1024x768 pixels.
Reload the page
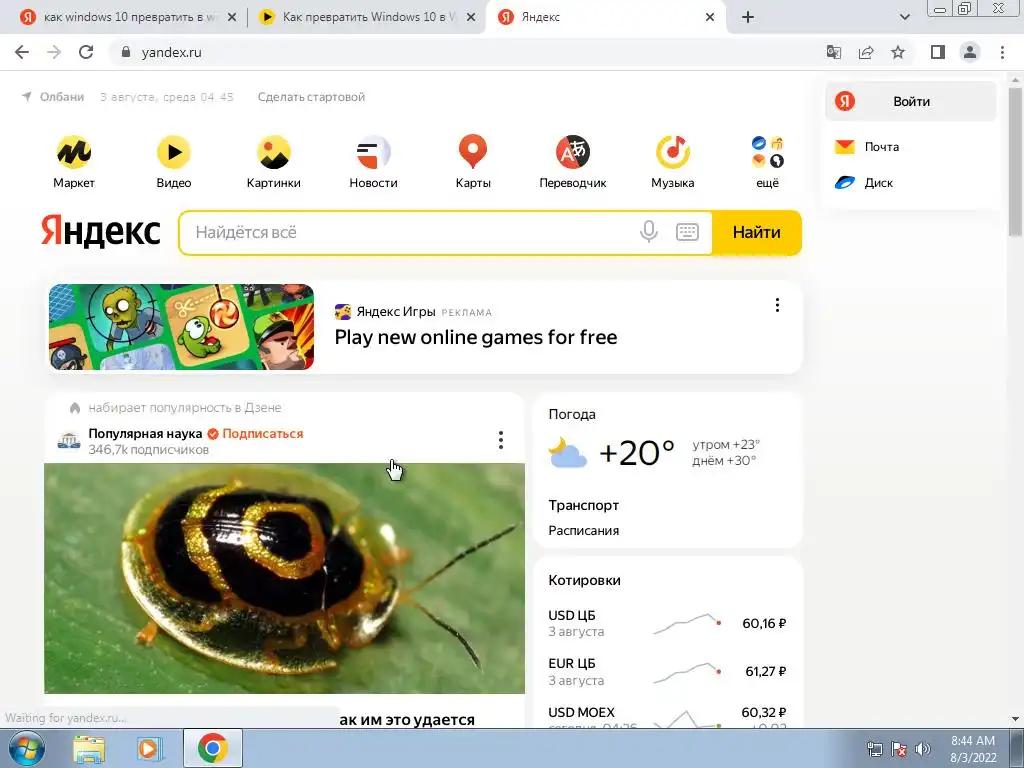point(86,52)
